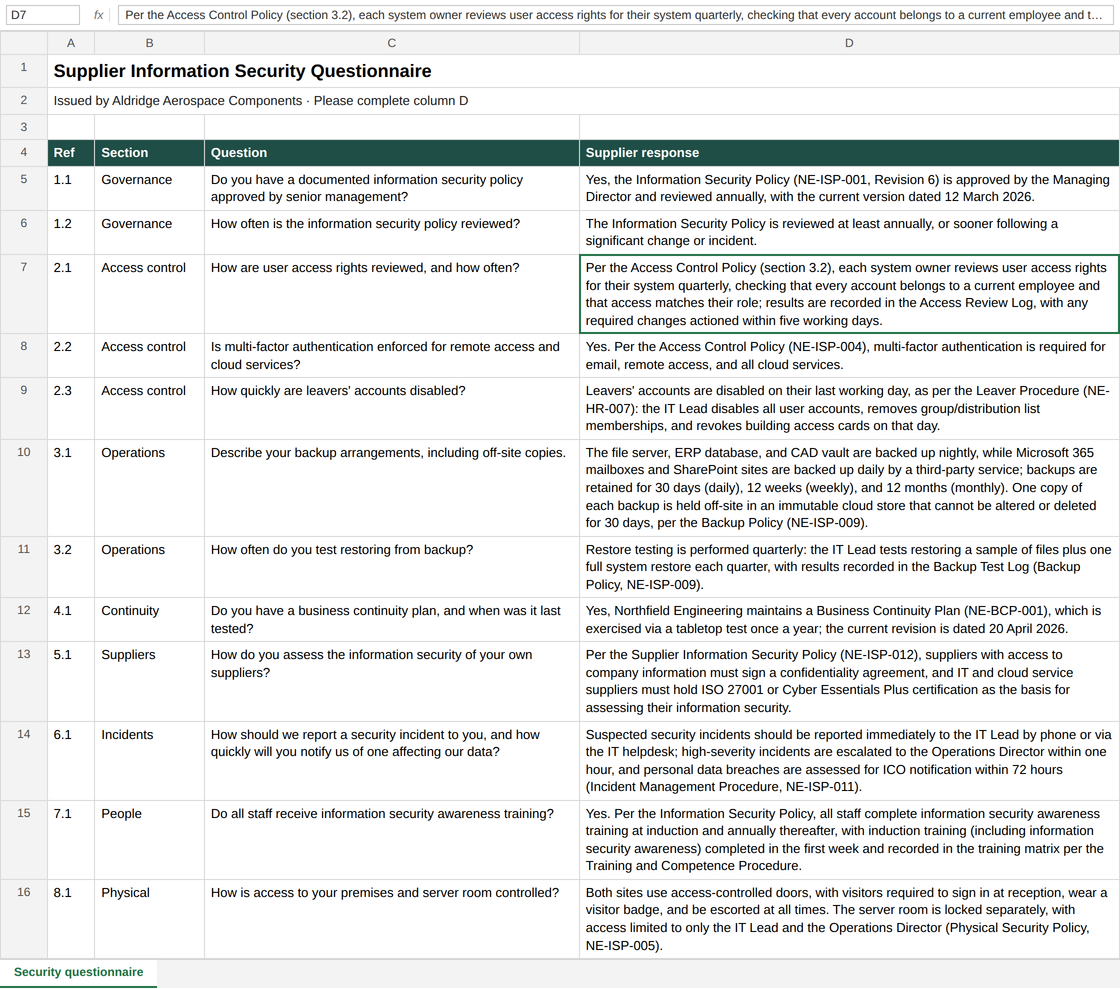Click the Ref cell '6.1'
The width and height of the screenshot is (1120, 989).
pyautogui.click(x=71, y=760)
